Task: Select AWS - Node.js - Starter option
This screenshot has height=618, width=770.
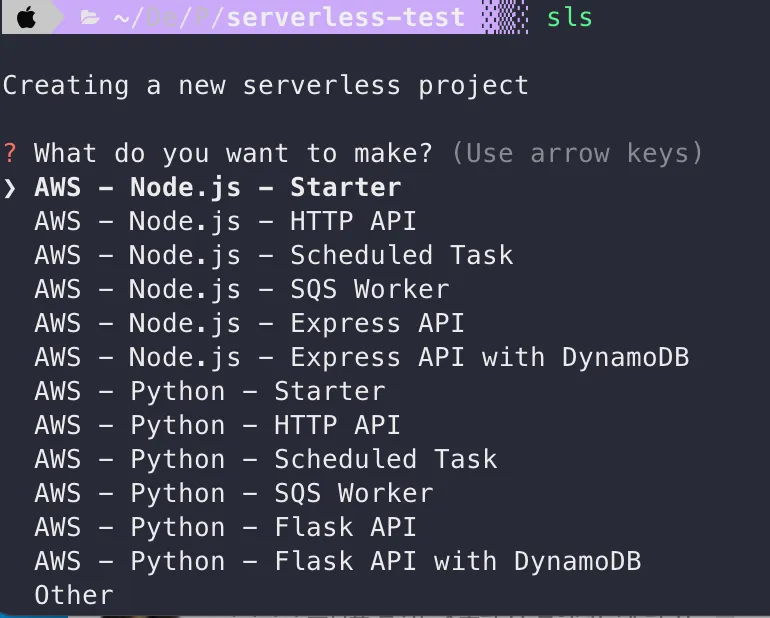Action: tap(217, 188)
